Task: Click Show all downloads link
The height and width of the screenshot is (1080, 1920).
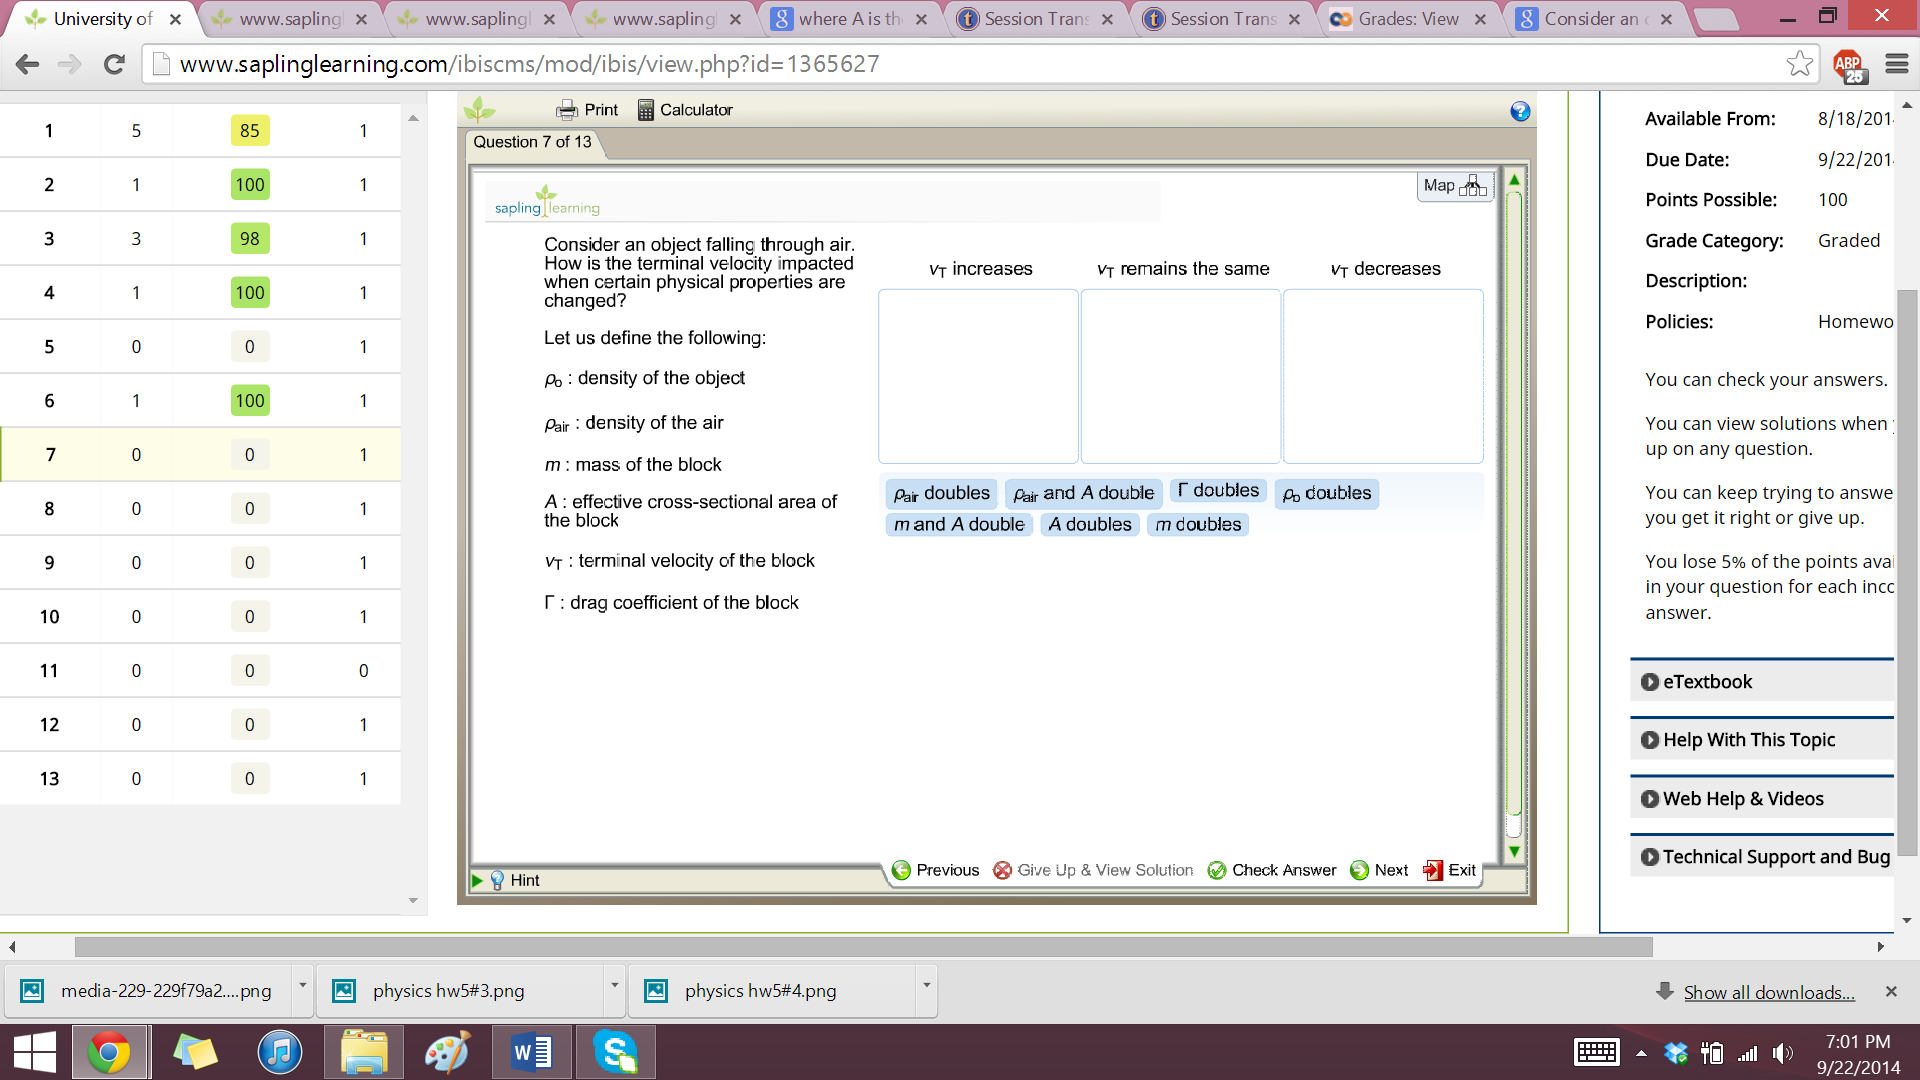Action: tap(1768, 992)
